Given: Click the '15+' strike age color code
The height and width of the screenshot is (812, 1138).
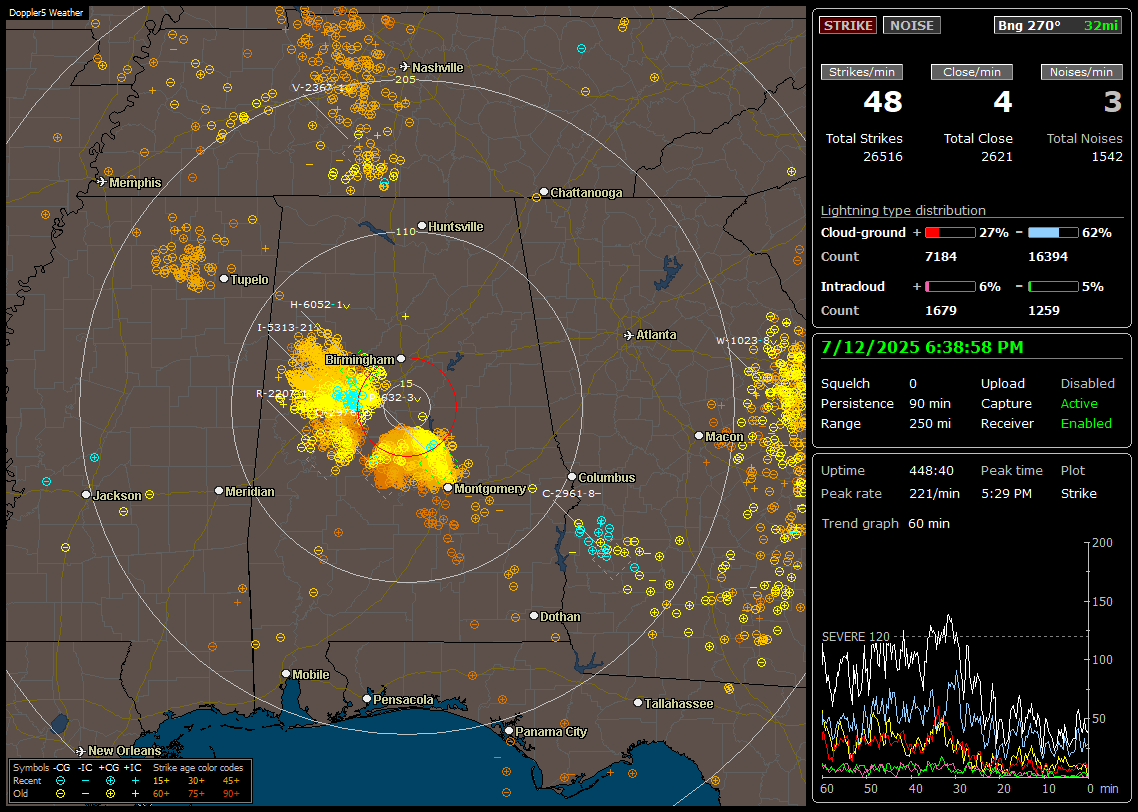Looking at the screenshot, I should coord(161,781).
